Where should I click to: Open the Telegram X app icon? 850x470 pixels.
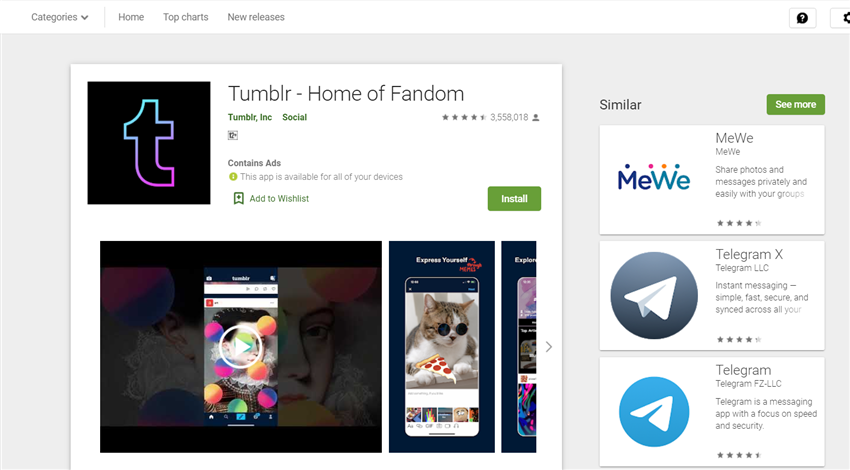pyautogui.click(x=654, y=295)
